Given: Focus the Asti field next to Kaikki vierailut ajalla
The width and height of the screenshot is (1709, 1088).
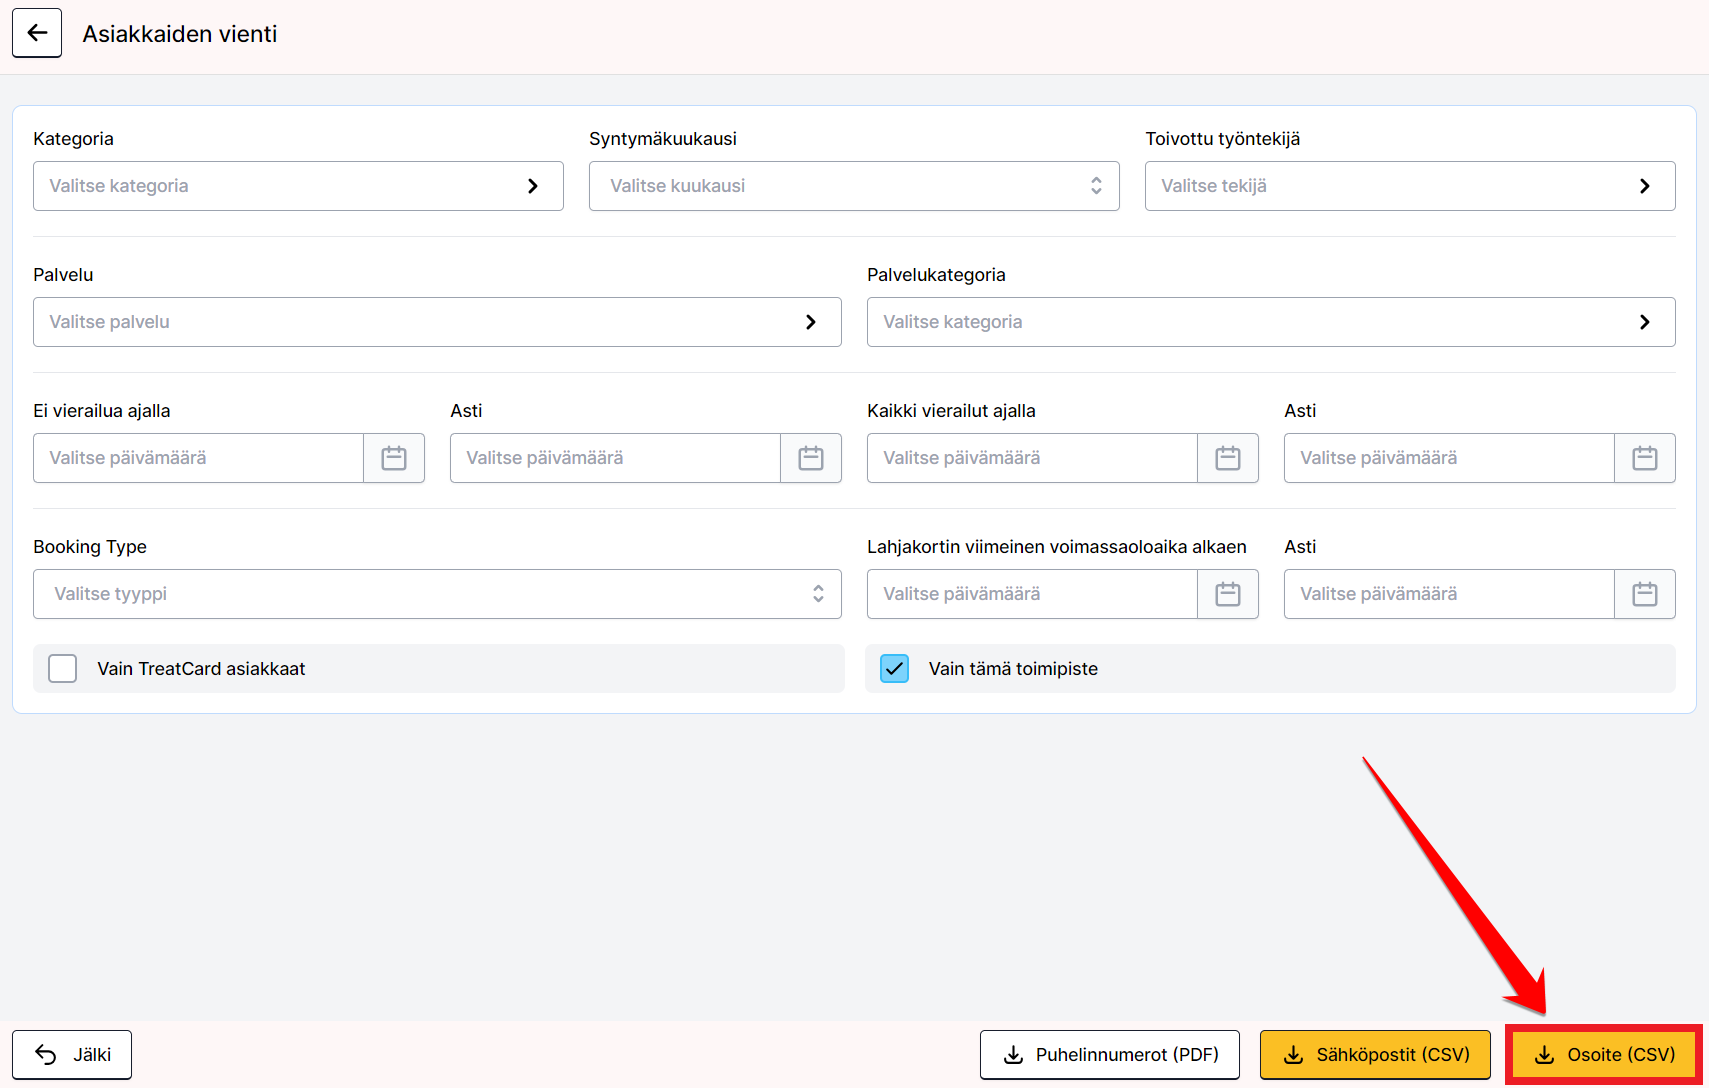Looking at the screenshot, I should tap(1449, 458).
